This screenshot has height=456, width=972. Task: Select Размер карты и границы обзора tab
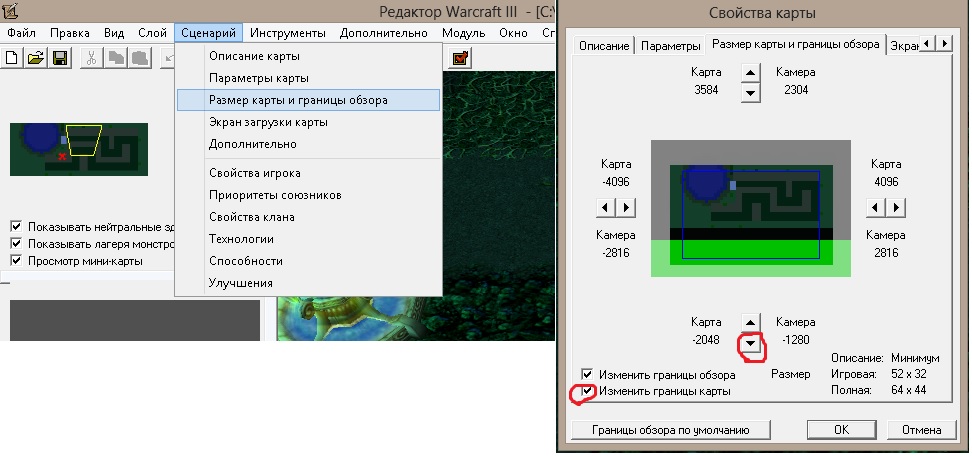(x=795, y=44)
